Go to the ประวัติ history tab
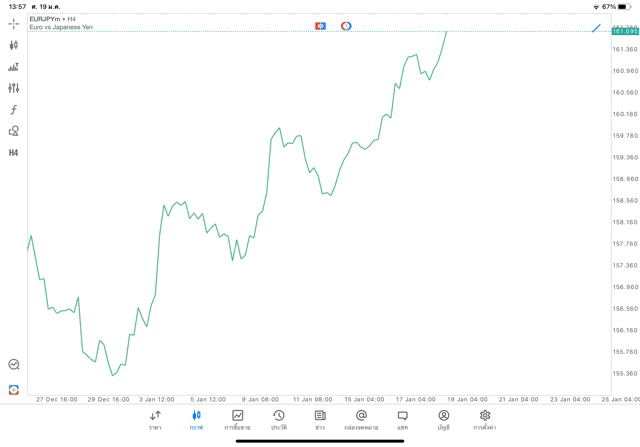The image size is (640, 447). pyautogui.click(x=279, y=420)
